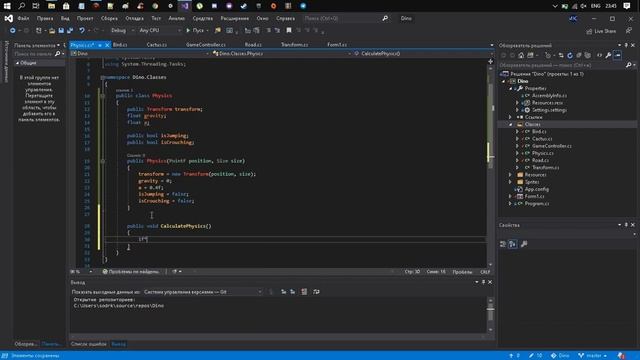Open the Справка menu
640x360 pixels.
click(x=285, y=18)
